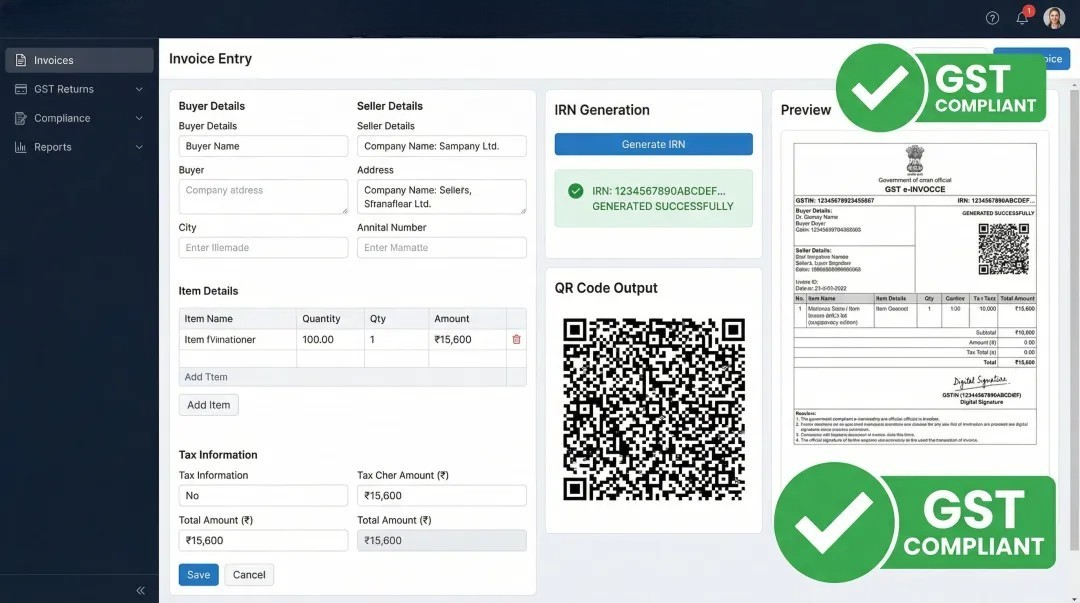Open the user profile avatar

click(x=1054, y=18)
